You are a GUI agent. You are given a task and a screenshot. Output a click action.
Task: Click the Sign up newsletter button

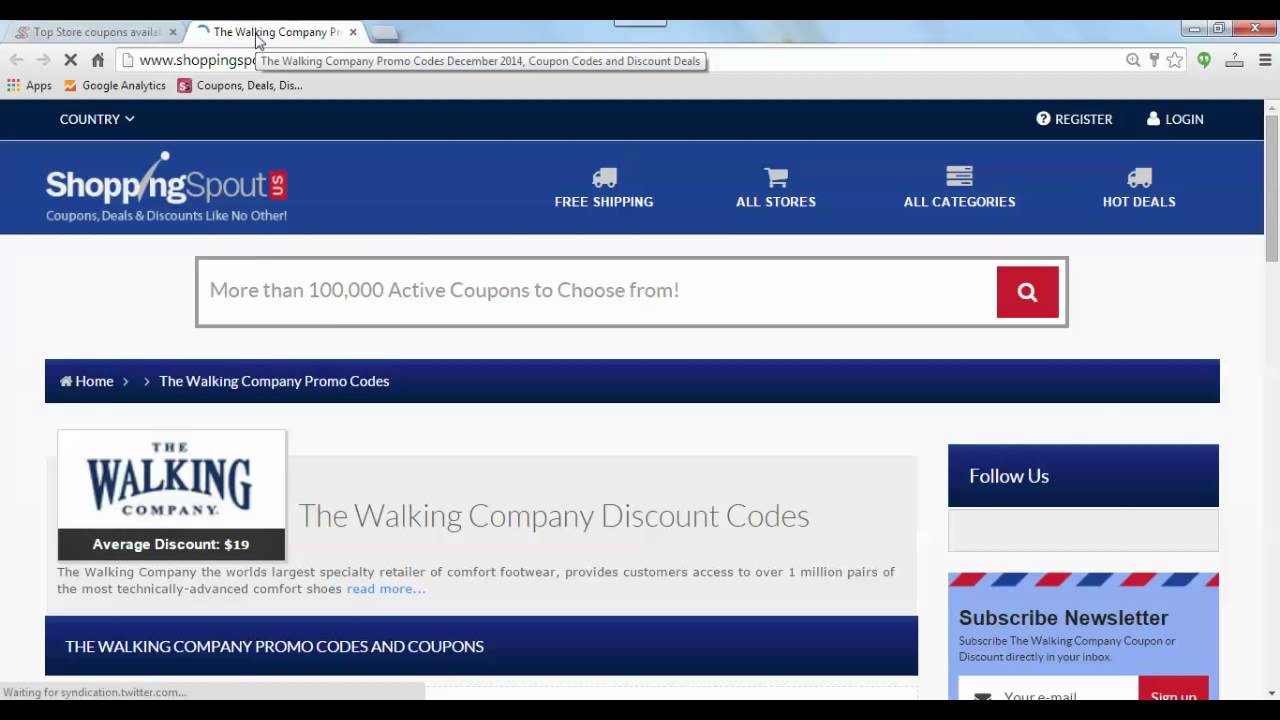(1173, 694)
